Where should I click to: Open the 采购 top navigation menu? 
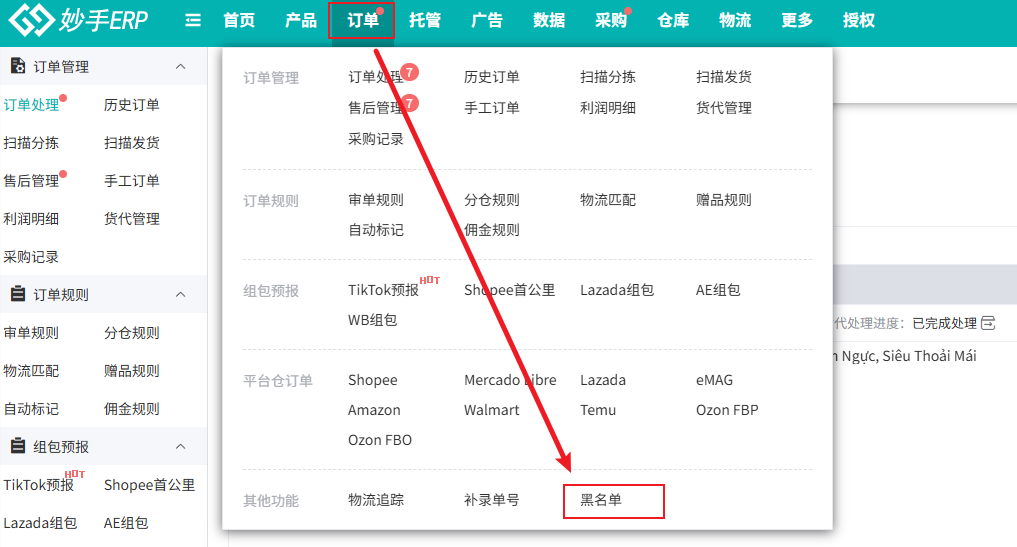click(610, 20)
